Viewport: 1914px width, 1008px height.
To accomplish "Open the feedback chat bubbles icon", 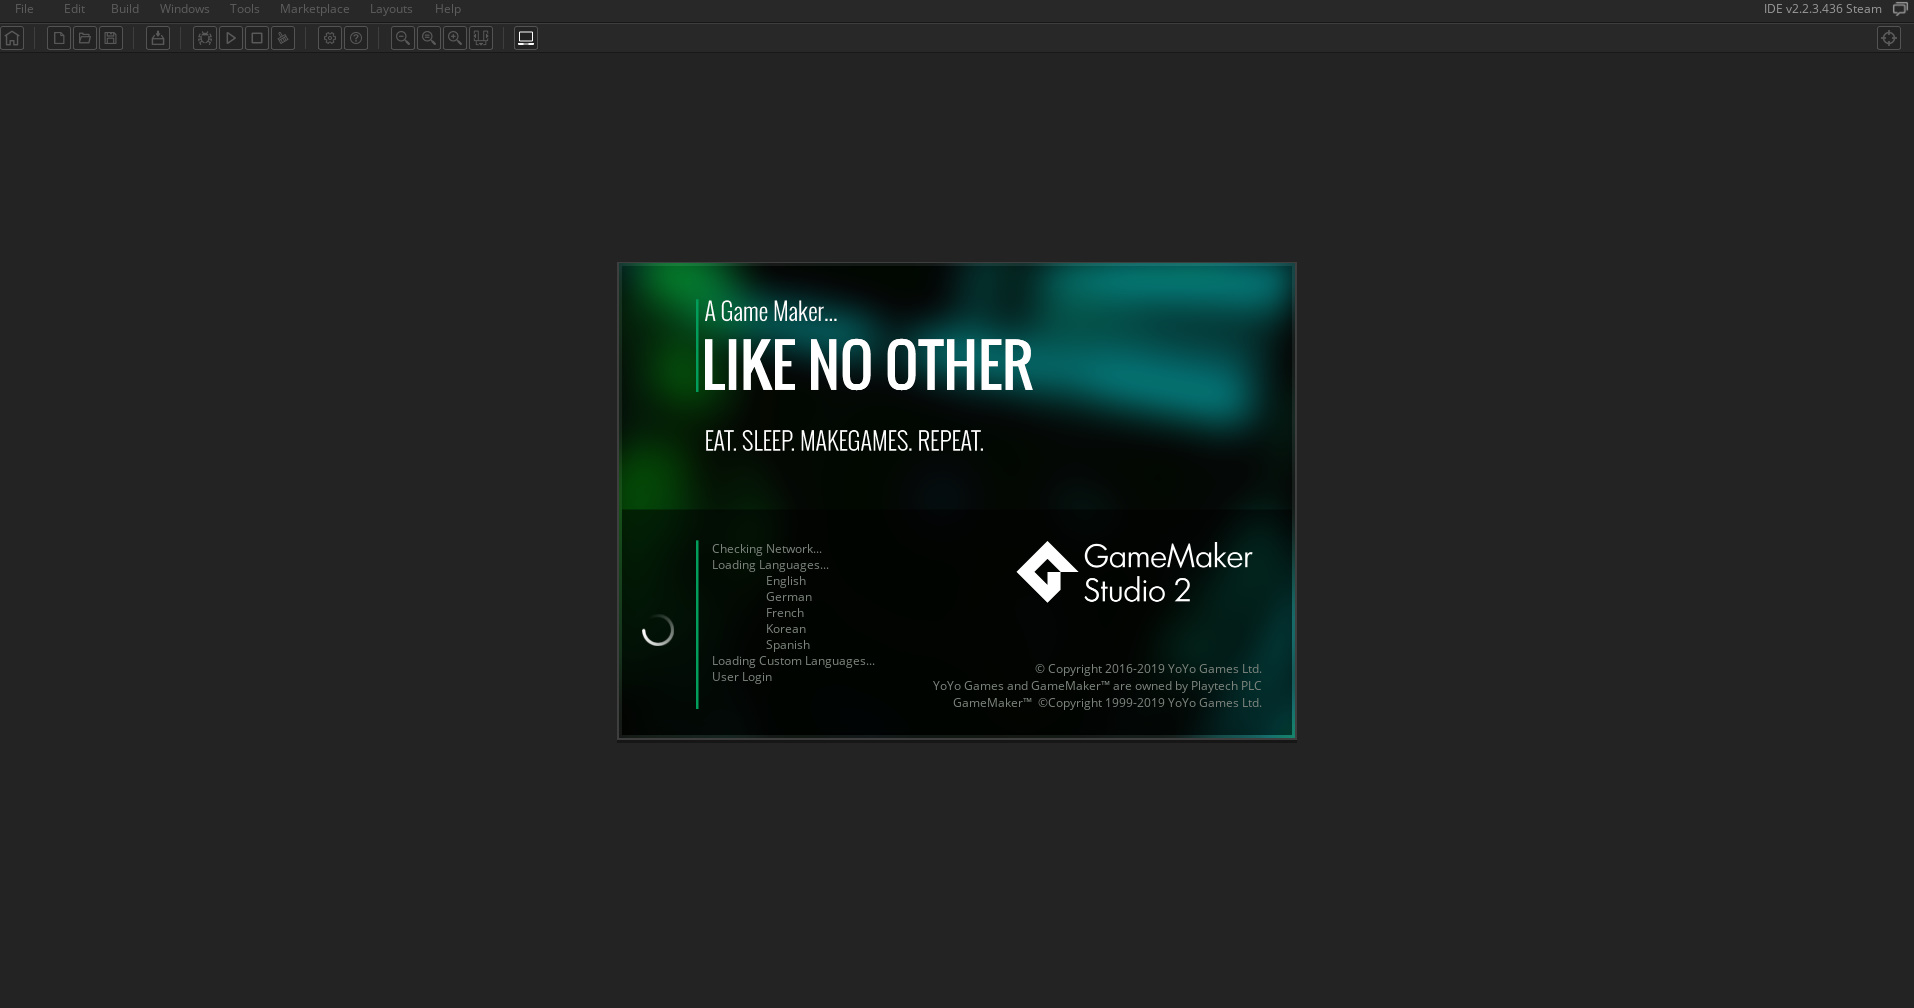I will [1900, 9].
